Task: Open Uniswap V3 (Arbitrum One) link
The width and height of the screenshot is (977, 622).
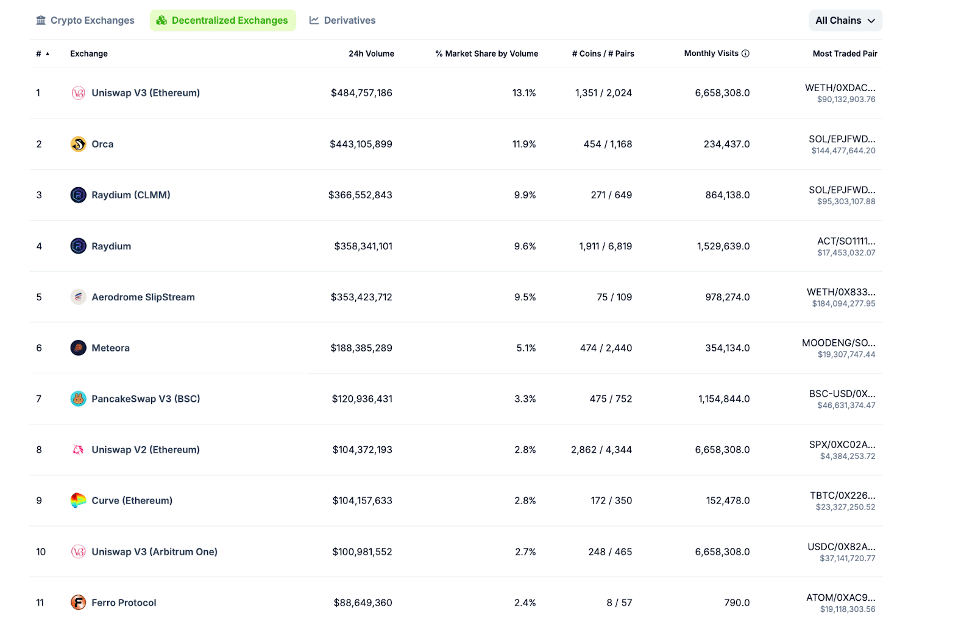Action: 155,552
